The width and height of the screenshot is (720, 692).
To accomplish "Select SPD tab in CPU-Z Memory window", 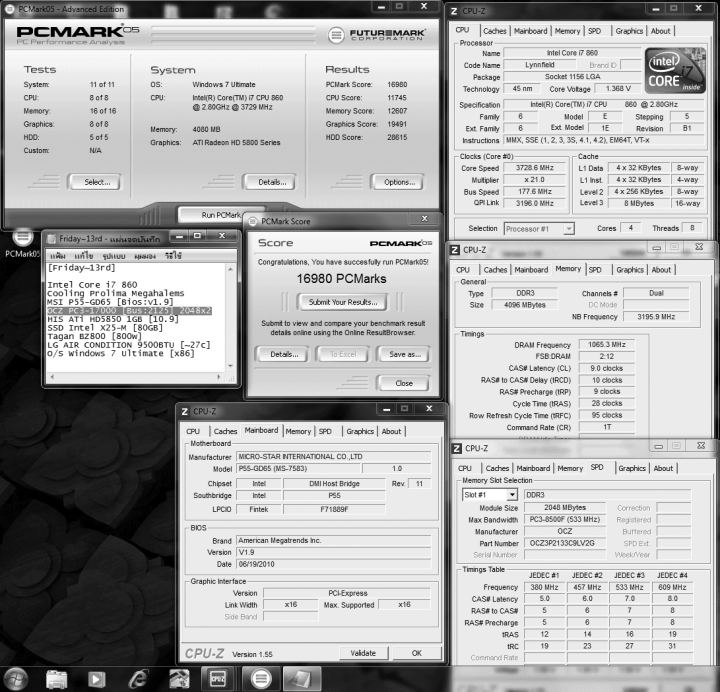I will coord(595,270).
